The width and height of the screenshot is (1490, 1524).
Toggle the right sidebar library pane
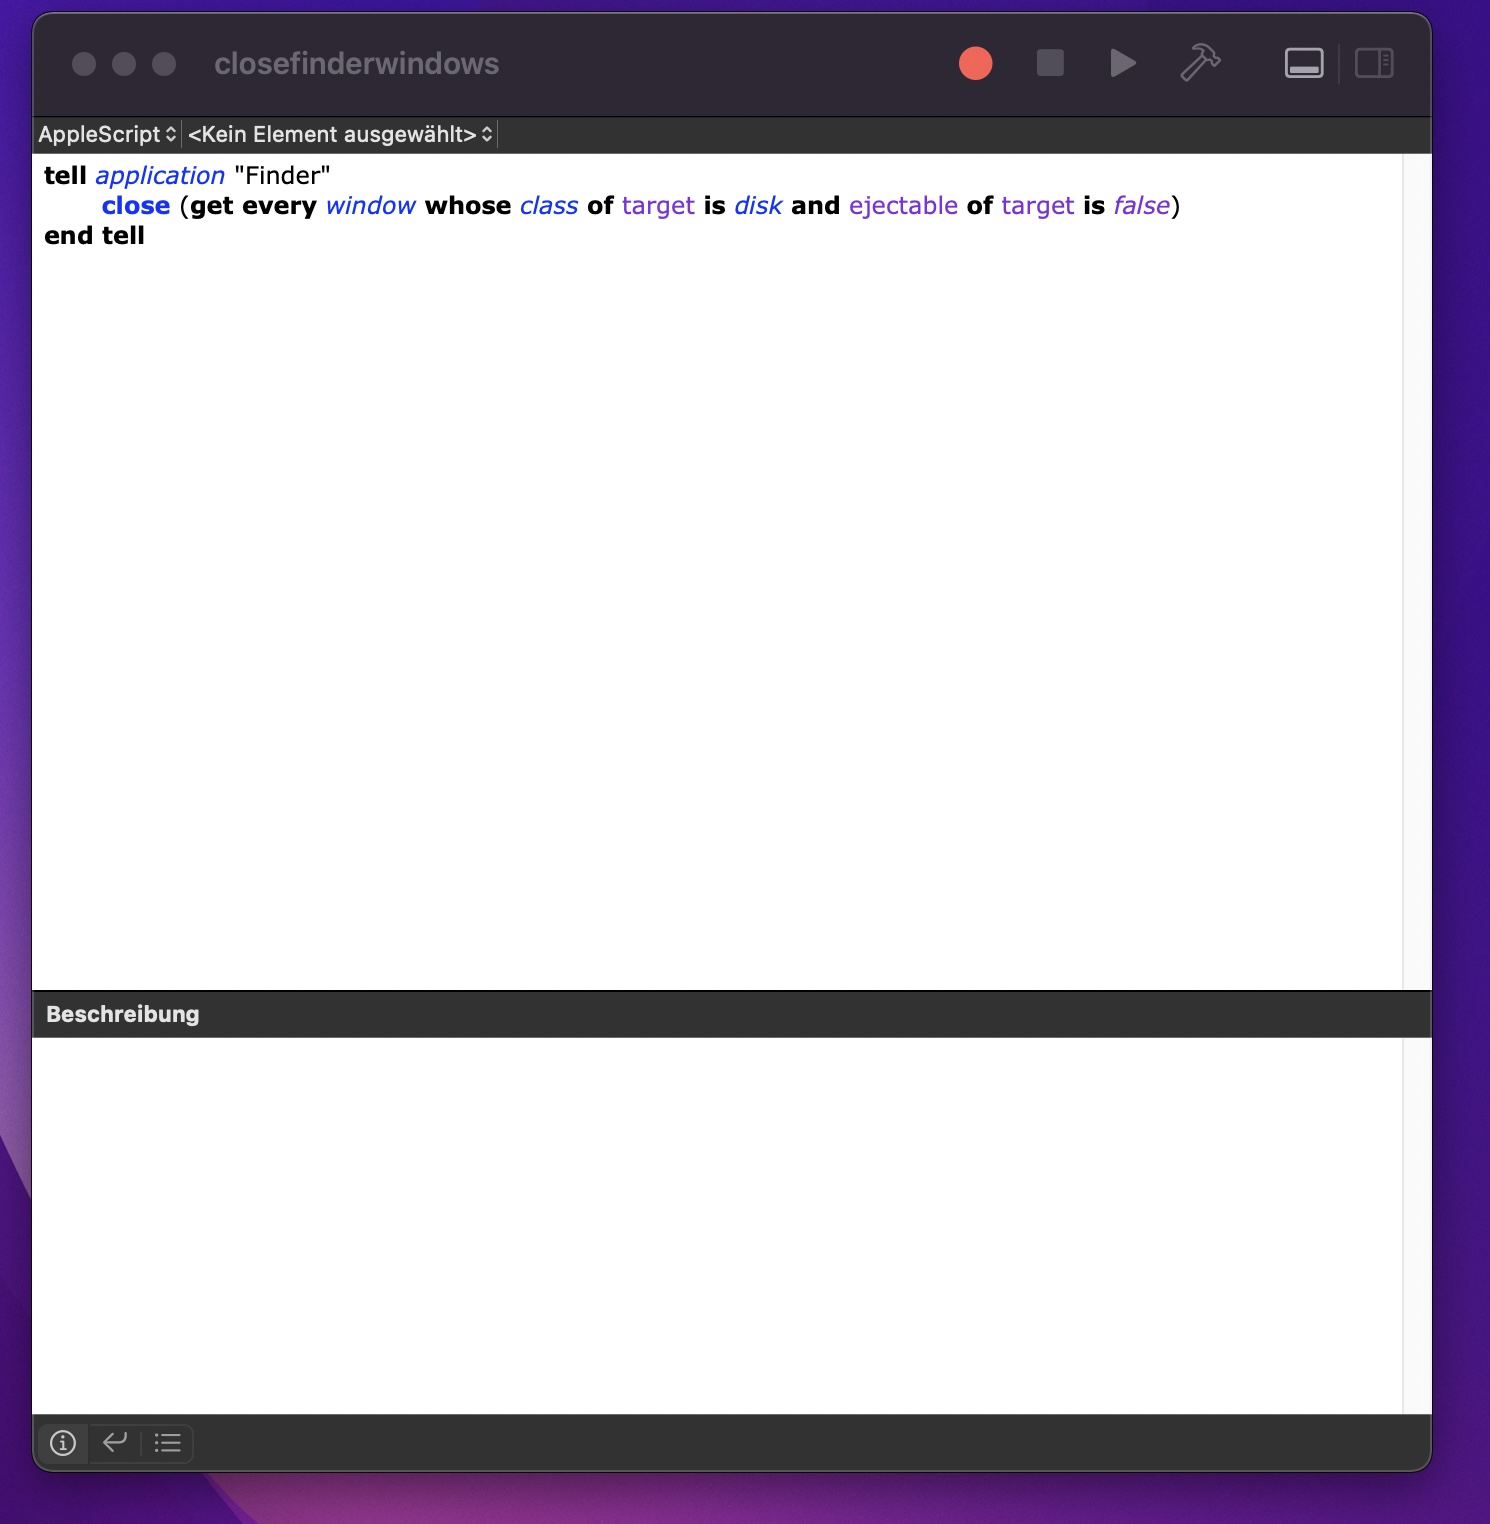click(x=1374, y=64)
